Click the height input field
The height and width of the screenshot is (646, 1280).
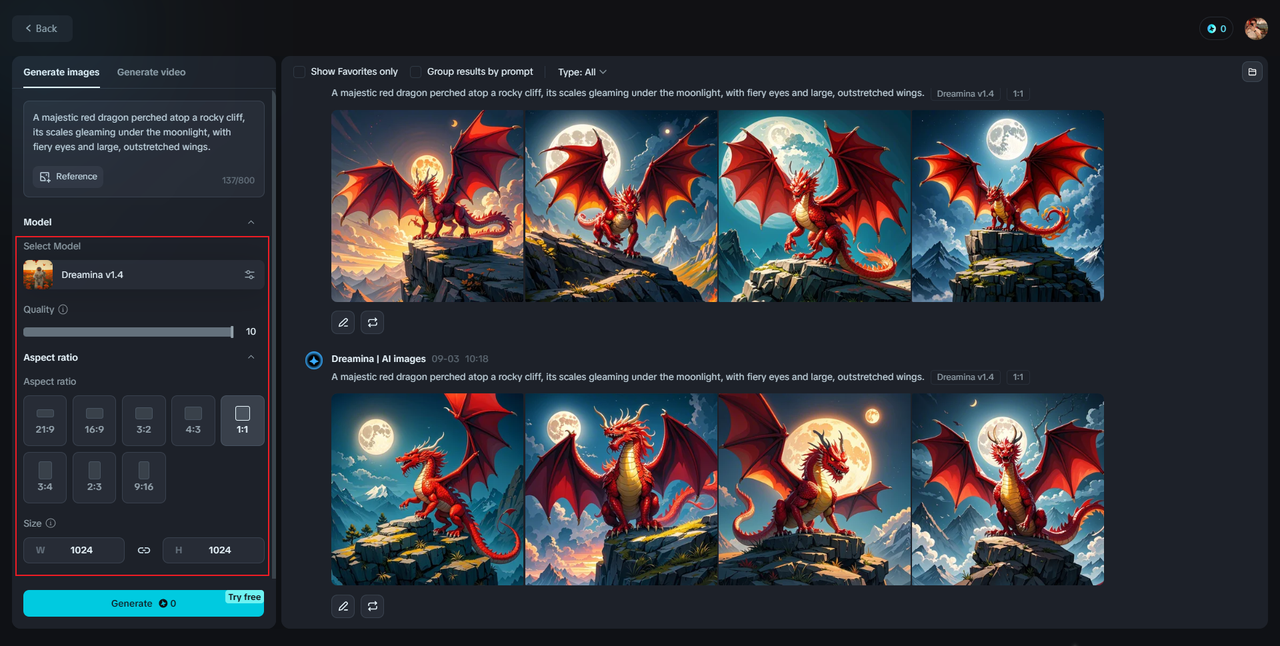(x=214, y=550)
